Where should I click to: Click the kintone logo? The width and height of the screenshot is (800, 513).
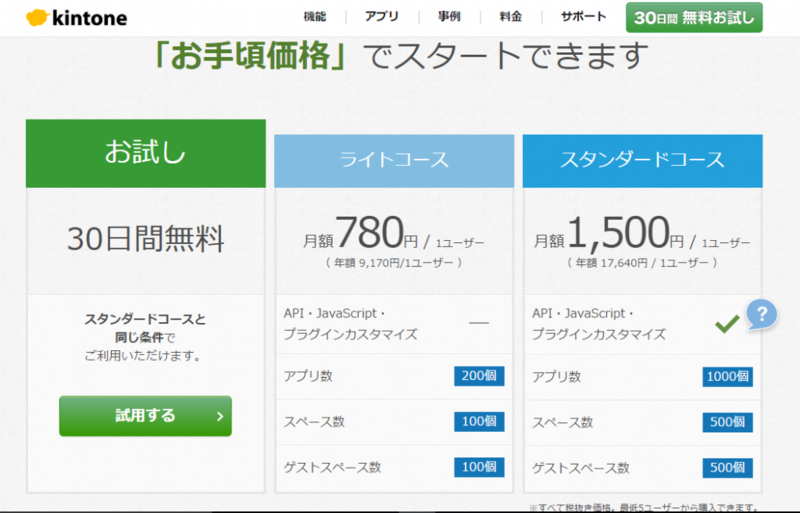pyautogui.click(x=77, y=18)
